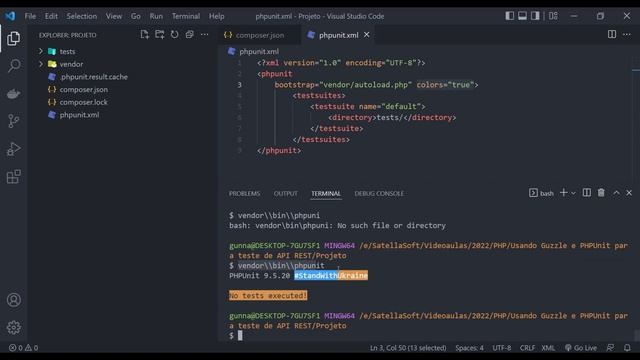Change the UTF-8 encoding in the status bar
Image resolution: width=640 pixels, height=360 pixels.
click(x=502, y=348)
